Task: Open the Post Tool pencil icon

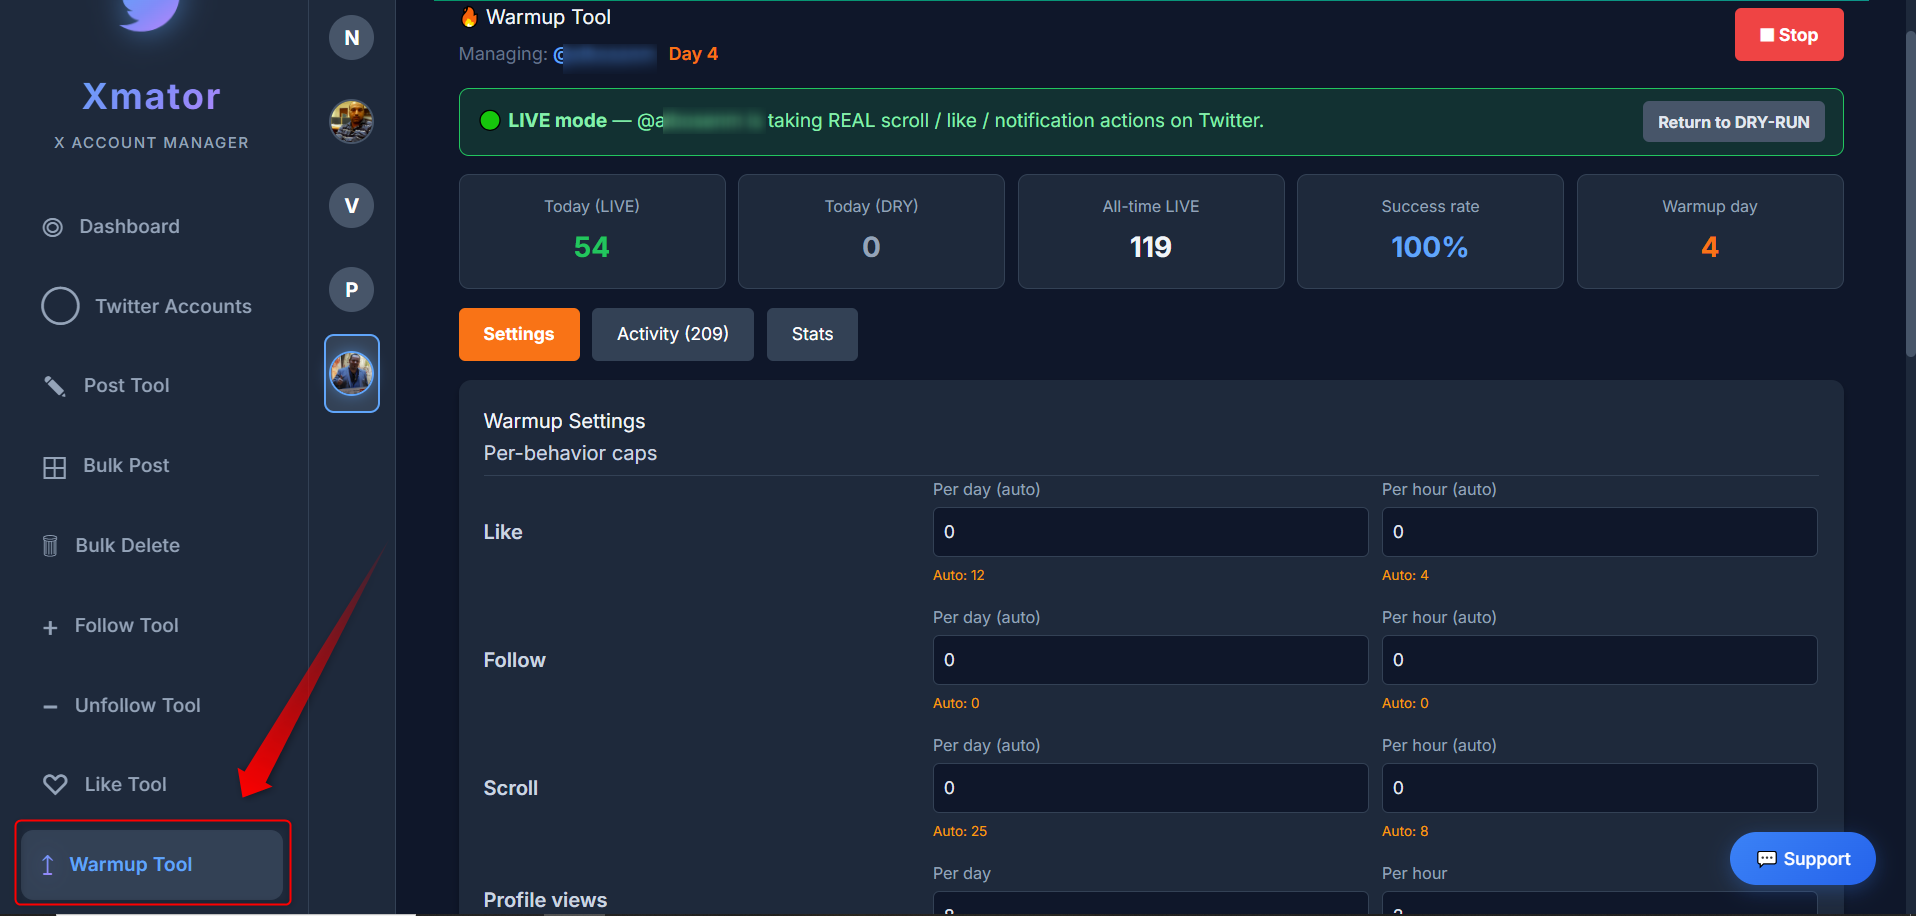Action: (55, 386)
